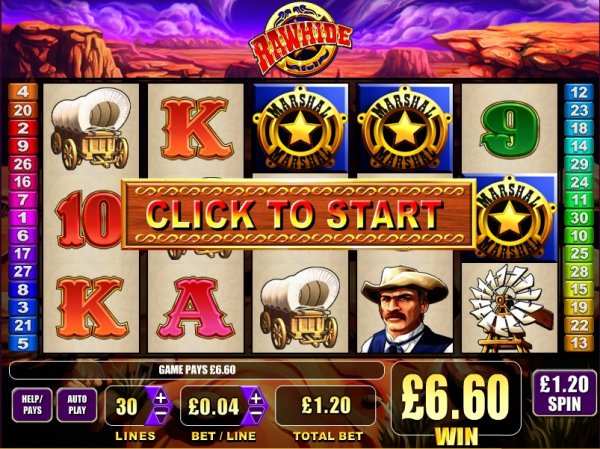The height and width of the screenshot is (449, 600).
Task: Click the green 9 symbol
Action: click(509, 130)
